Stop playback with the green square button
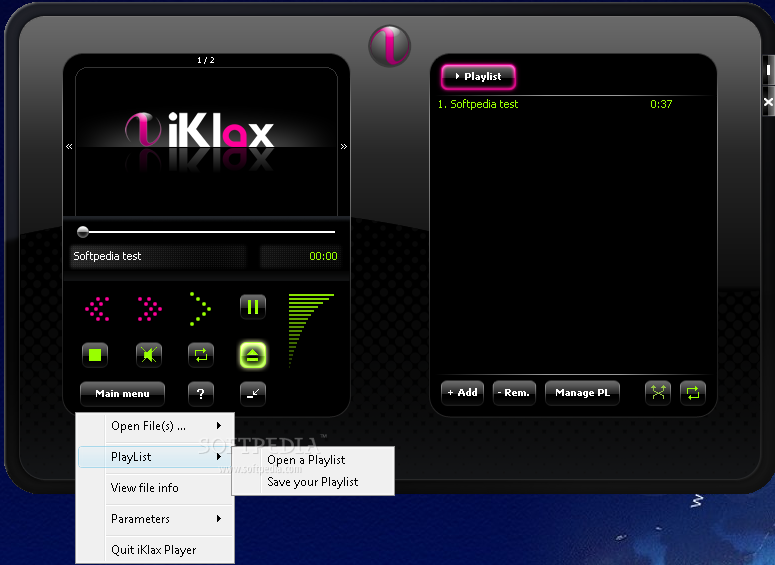775x565 pixels. [95, 355]
